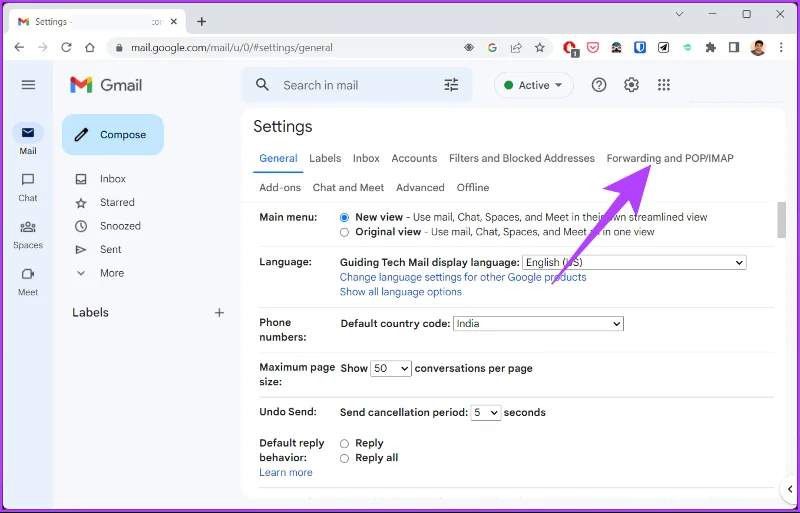This screenshot has width=800, height=513.
Task: Click Show all language options link
Action: pos(401,292)
